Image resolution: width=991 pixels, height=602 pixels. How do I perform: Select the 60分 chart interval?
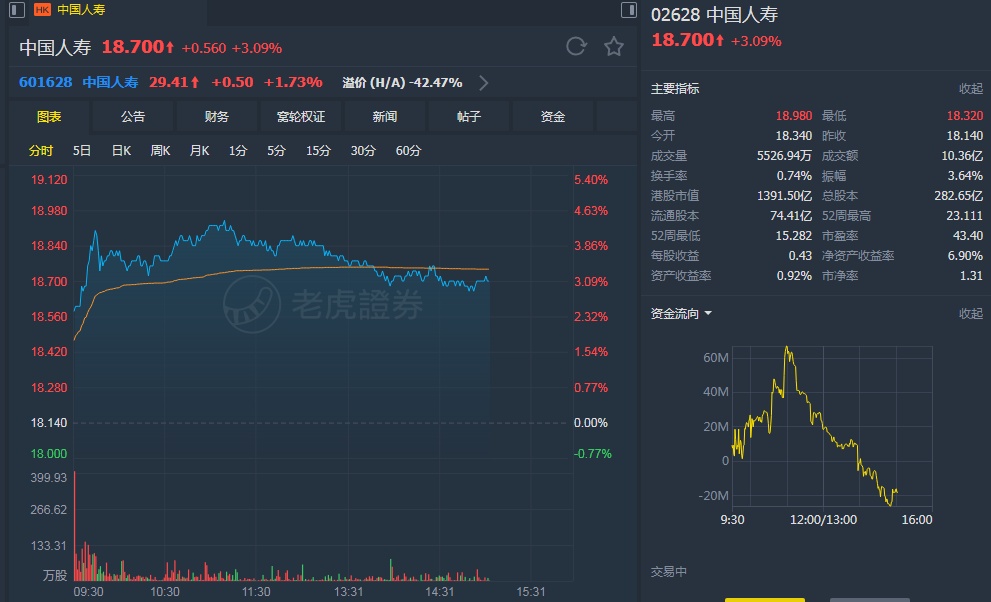408,151
